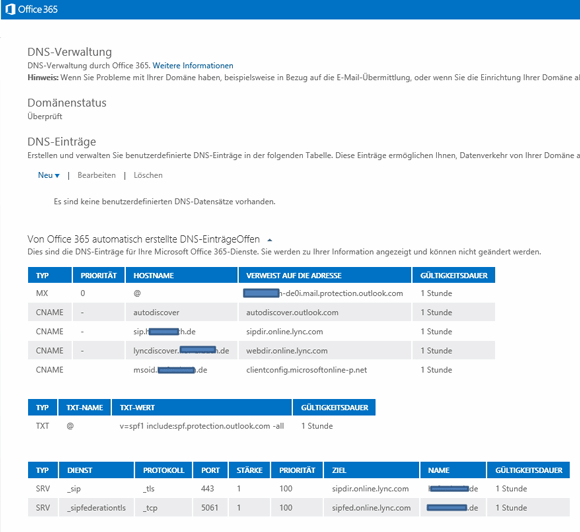Image resolution: width=580 pixels, height=532 pixels.
Task: Select the TXT record type cell
Action: point(42,426)
